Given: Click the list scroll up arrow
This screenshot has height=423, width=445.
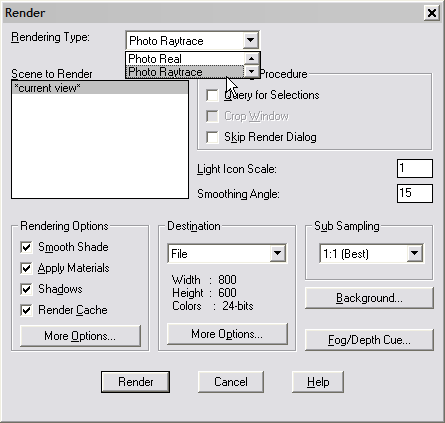Looking at the screenshot, I should [x=251, y=59].
